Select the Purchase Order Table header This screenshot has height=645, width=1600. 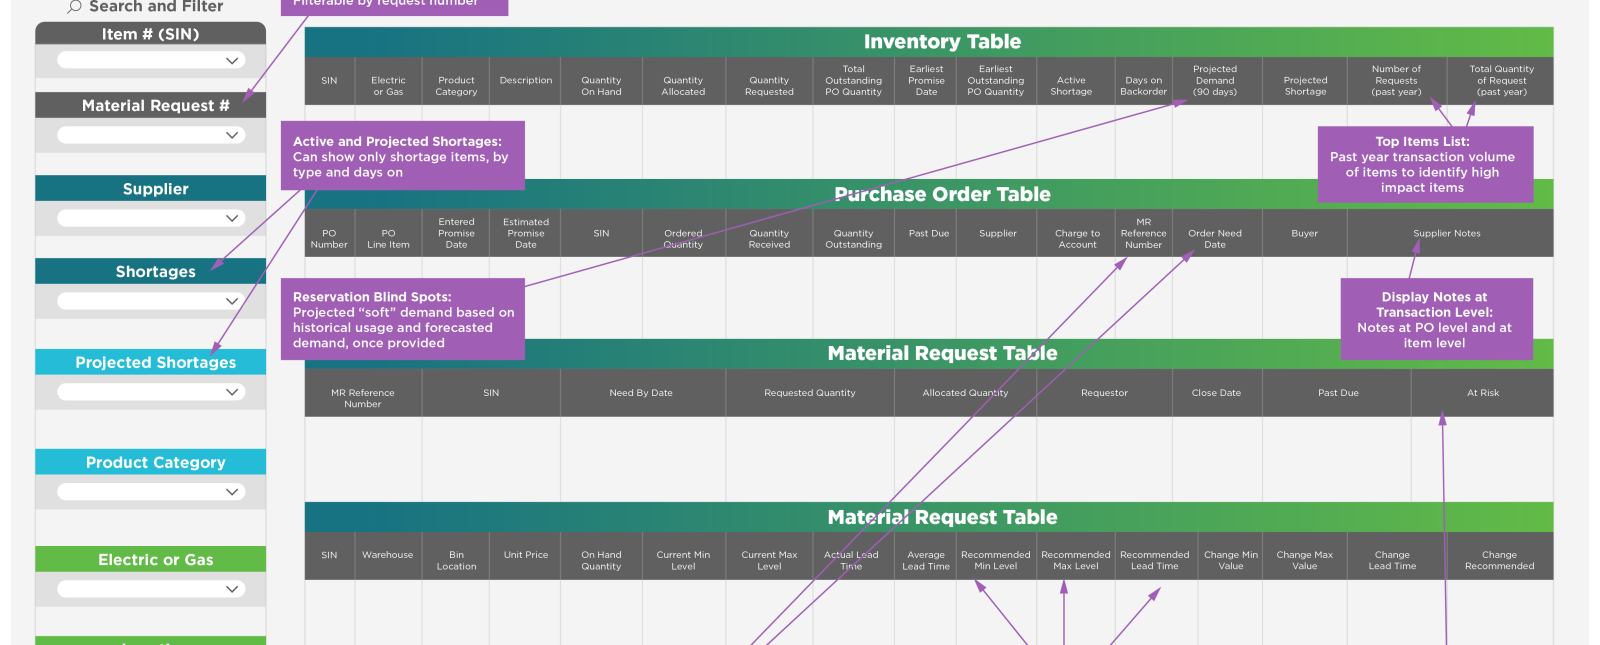tap(941, 194)
